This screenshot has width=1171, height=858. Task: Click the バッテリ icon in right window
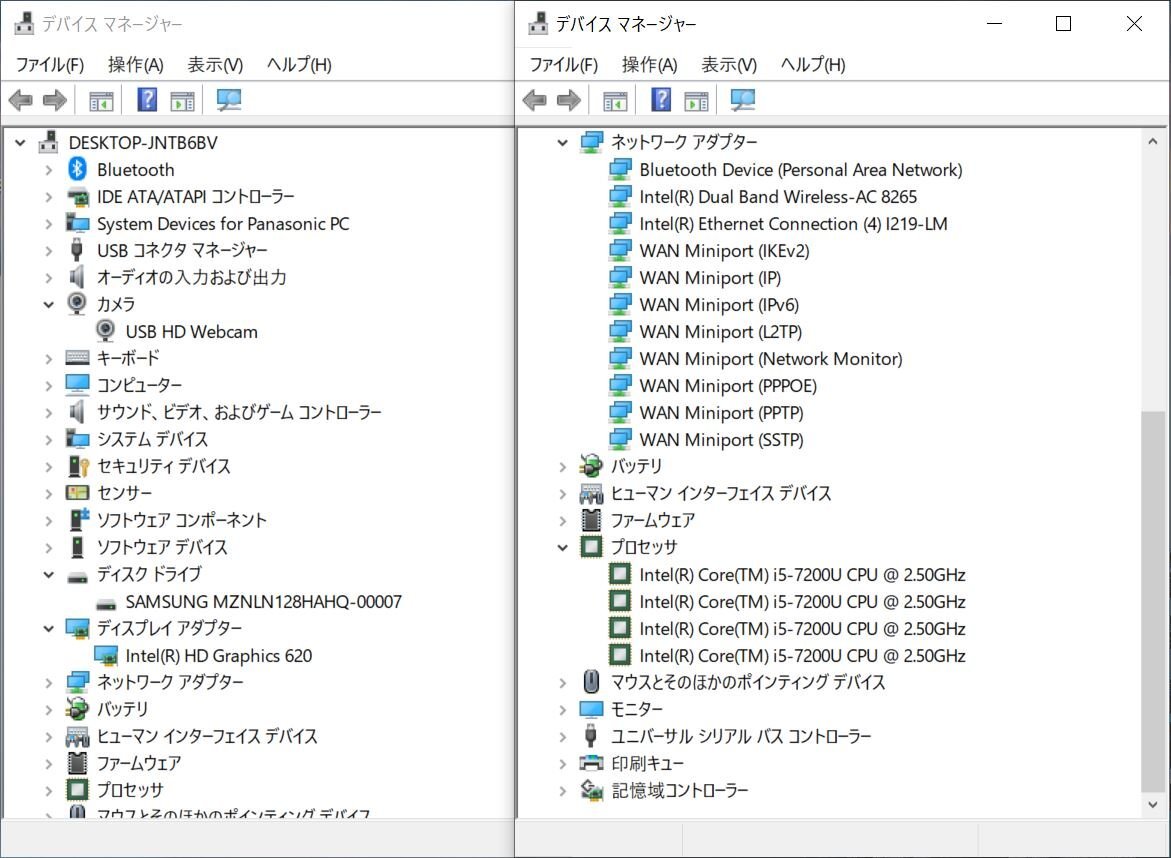[591, 466]
